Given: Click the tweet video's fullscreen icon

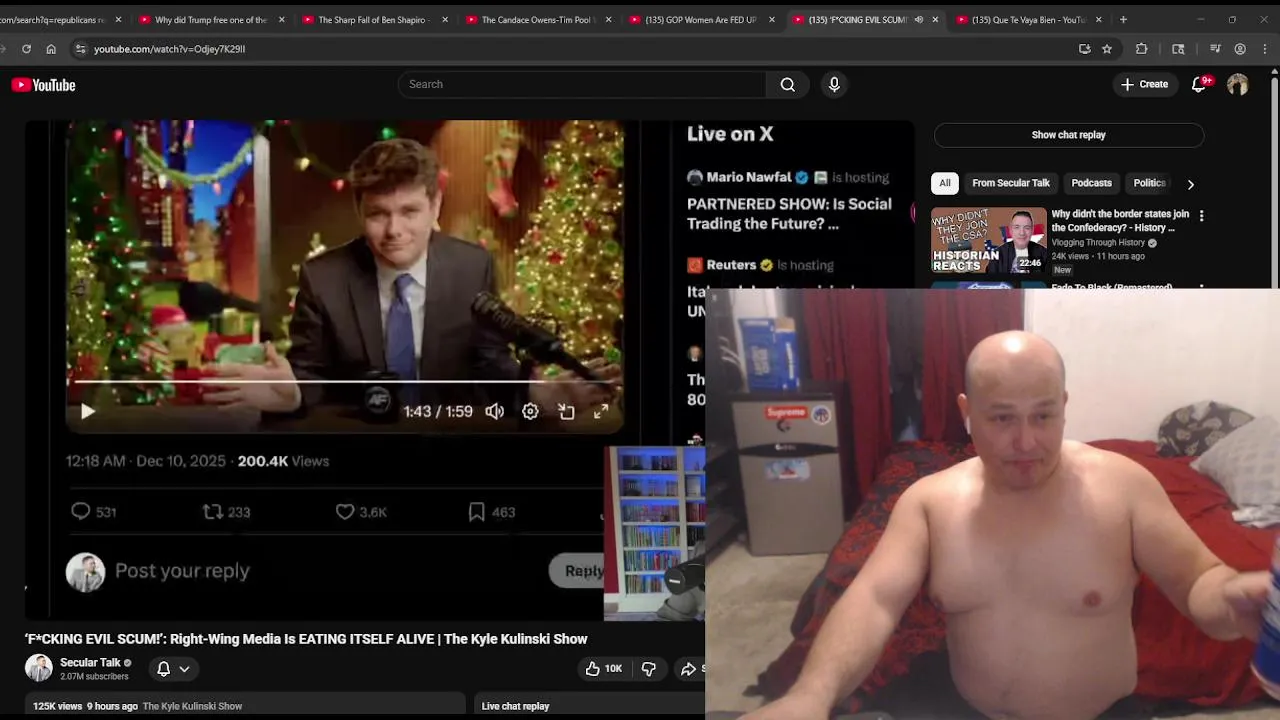Looking at the screenshot, I should 601,411.
